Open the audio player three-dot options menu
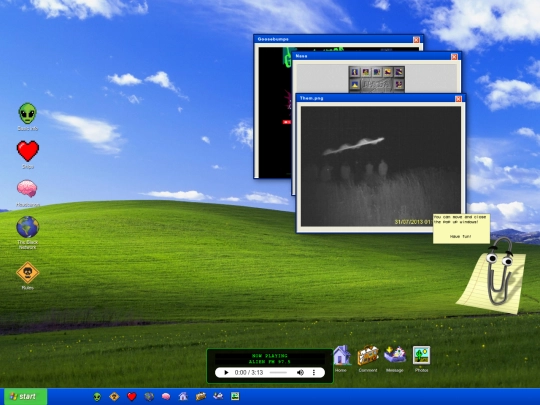This screenshot has width=540, height=405. [314, 373]
